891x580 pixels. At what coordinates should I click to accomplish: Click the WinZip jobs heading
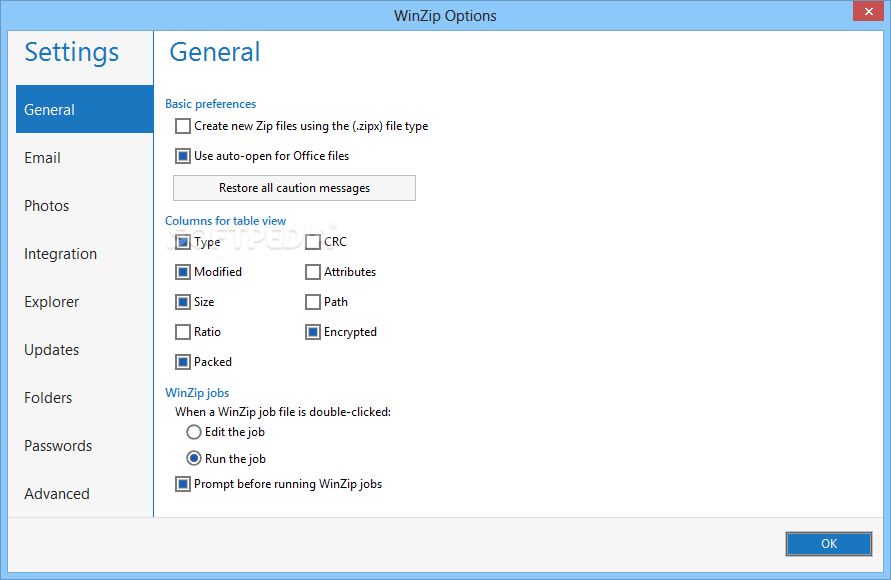pos(197,393)
